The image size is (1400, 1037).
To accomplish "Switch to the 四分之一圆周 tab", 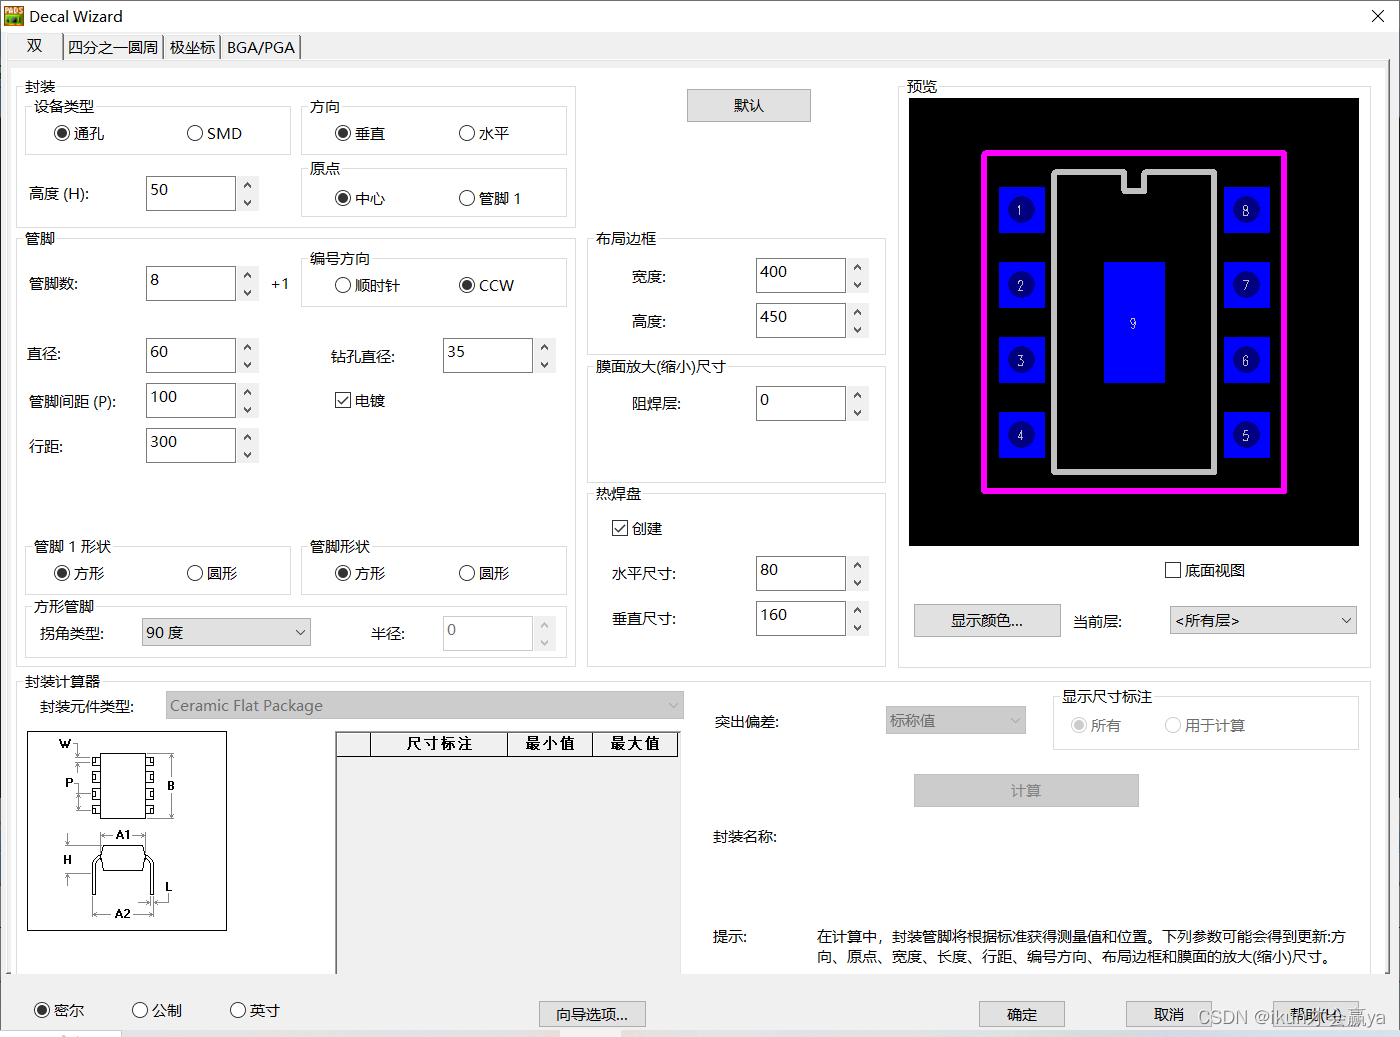I will pyautogui.click(x=111, y=46).
